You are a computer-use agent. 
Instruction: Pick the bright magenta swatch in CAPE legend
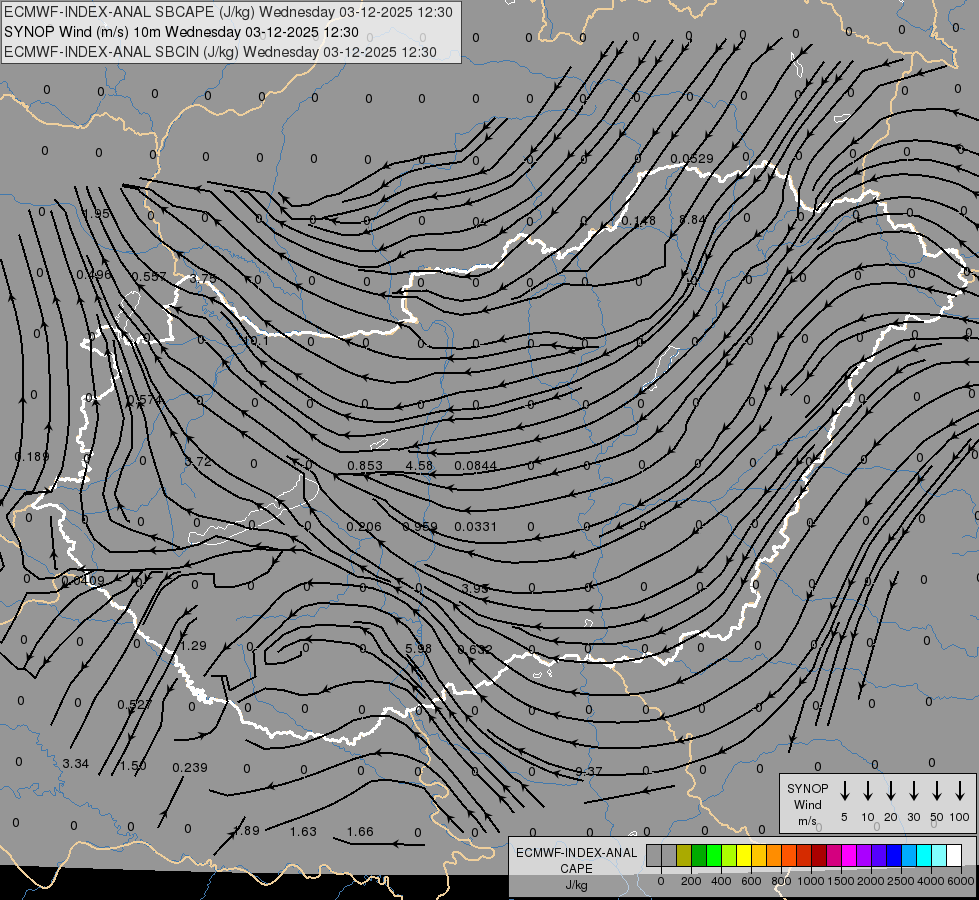click(849, 855)
